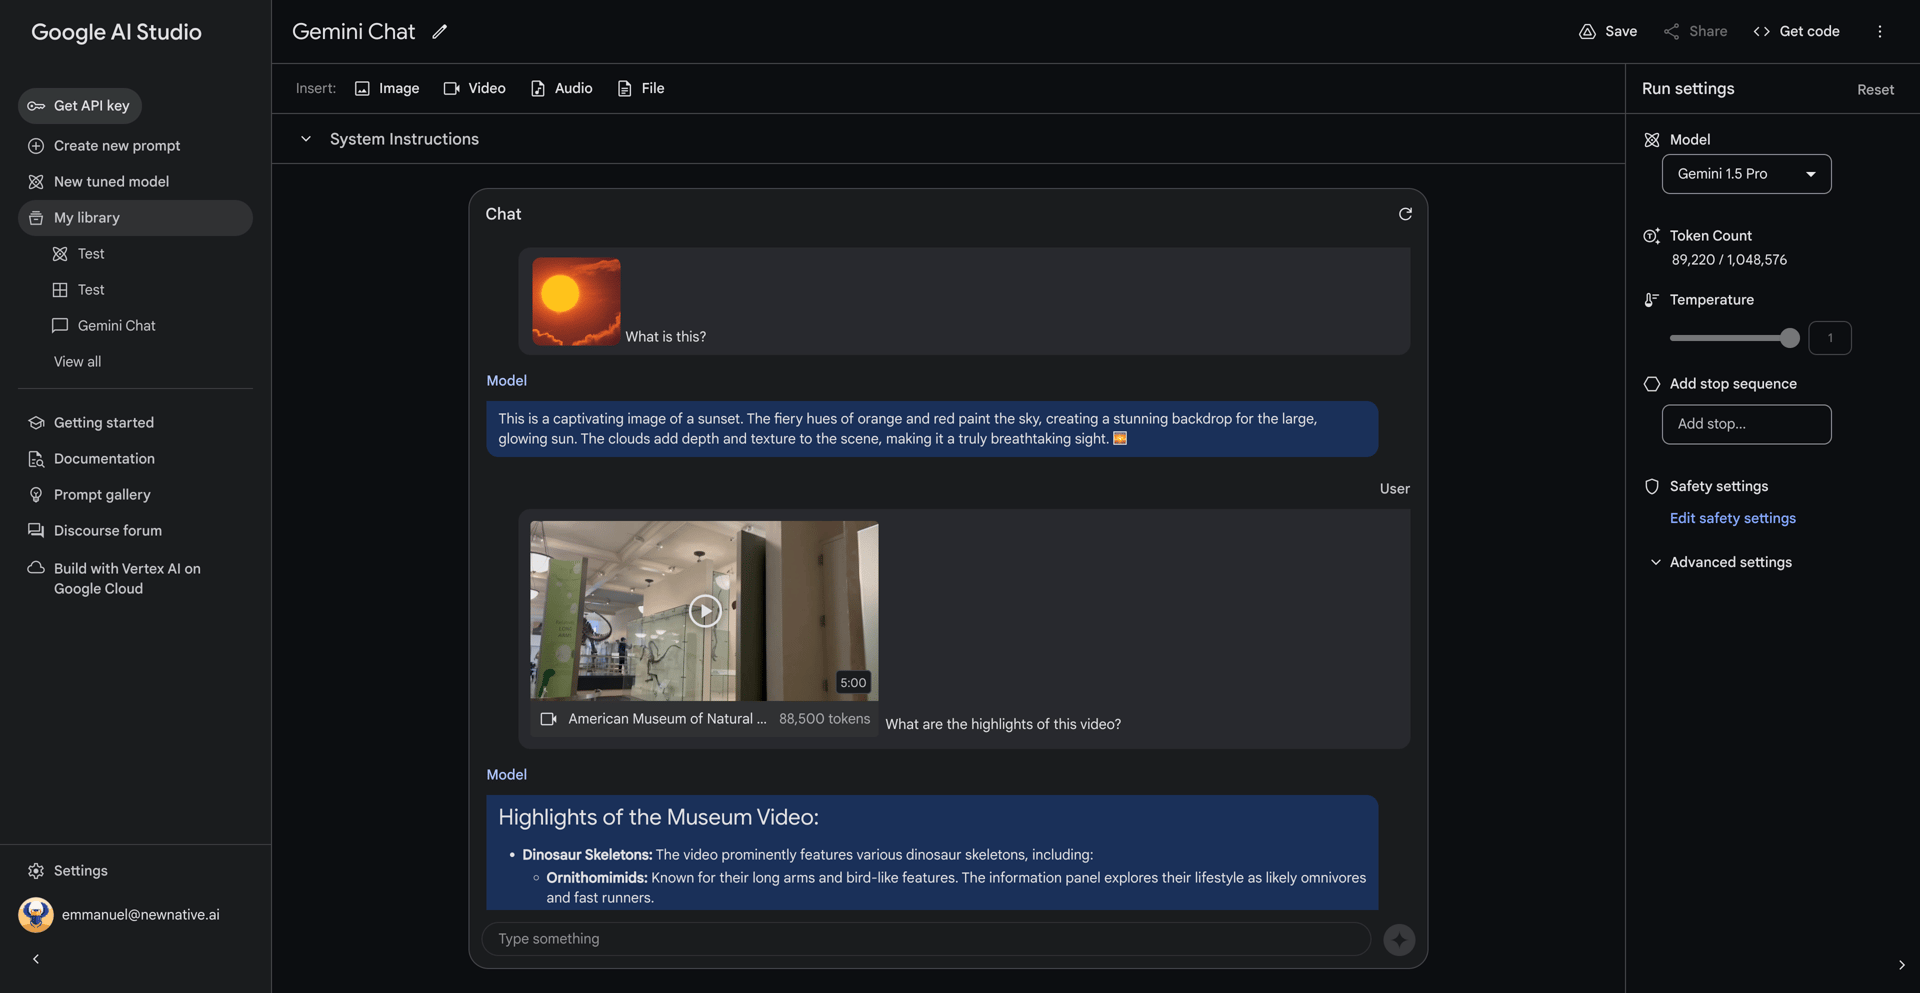
Task: Click the 88,500 tokens label
Action: pyautogui.click(x=824, y=718)
